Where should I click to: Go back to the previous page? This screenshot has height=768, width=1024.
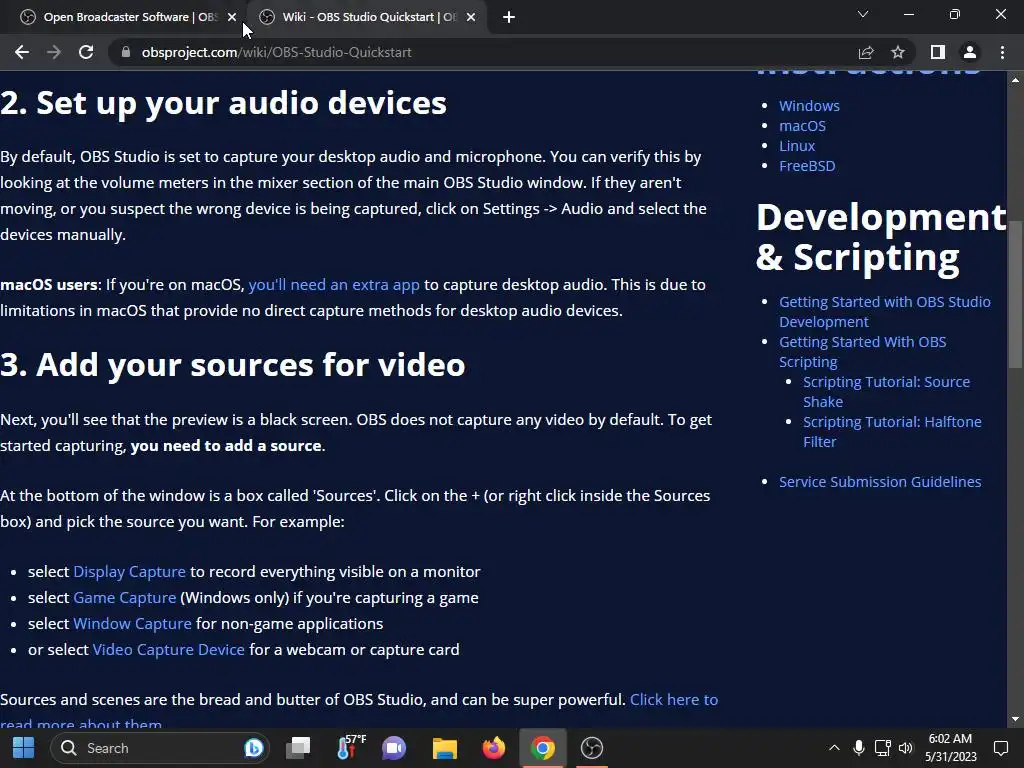coord(22,52)
